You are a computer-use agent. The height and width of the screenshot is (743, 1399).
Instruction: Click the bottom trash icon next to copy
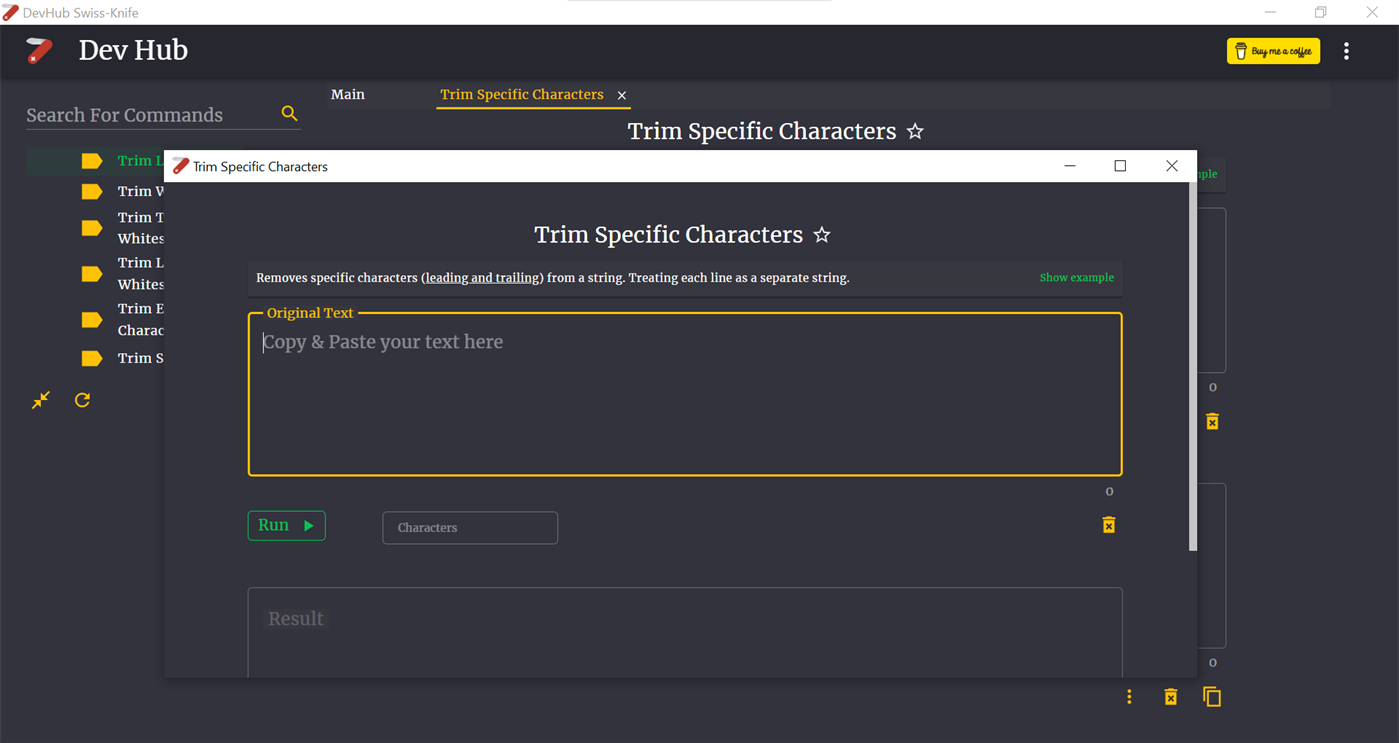coord(1171,697)
